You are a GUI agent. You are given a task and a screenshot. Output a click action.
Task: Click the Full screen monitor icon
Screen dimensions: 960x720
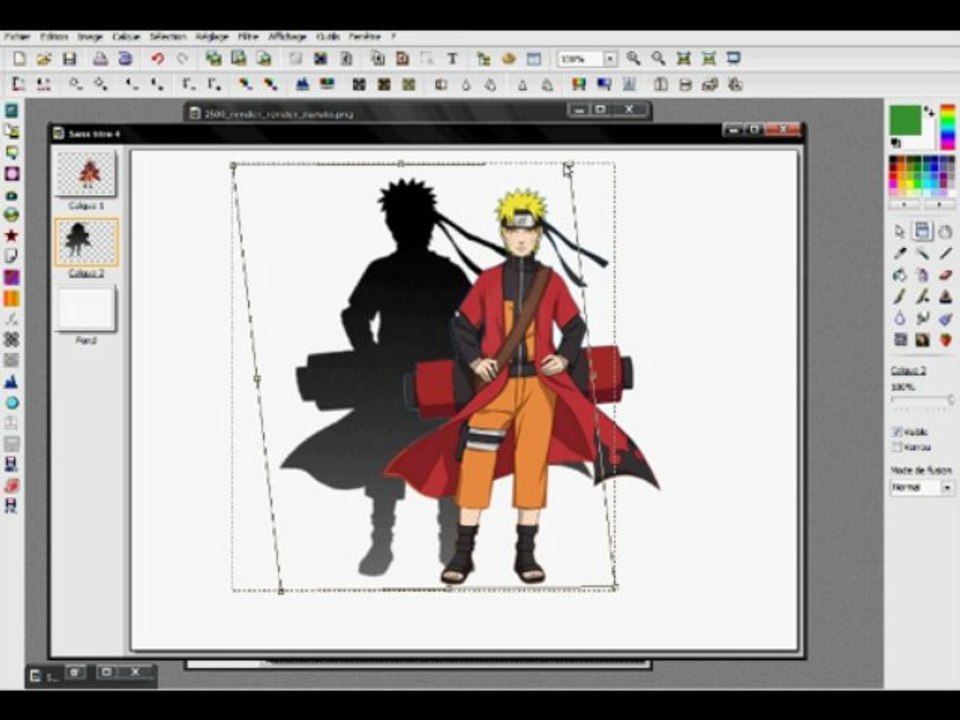[733, 58]
